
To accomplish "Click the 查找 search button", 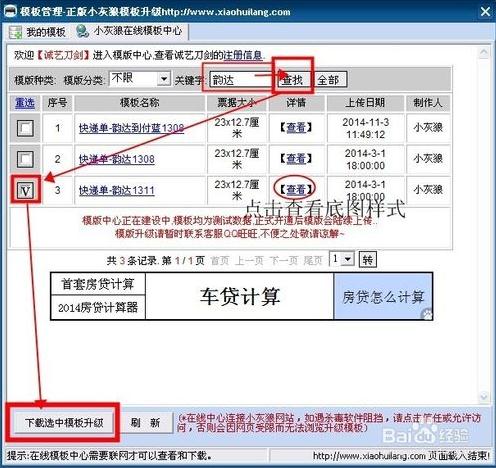I will click(x=293, y=80).
